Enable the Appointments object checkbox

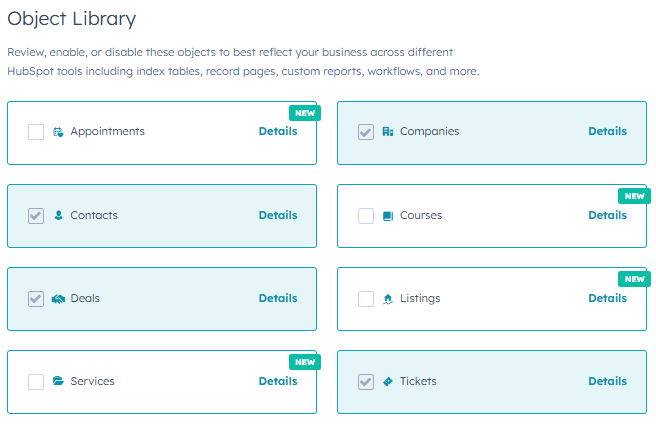click(x=36, y=132)
